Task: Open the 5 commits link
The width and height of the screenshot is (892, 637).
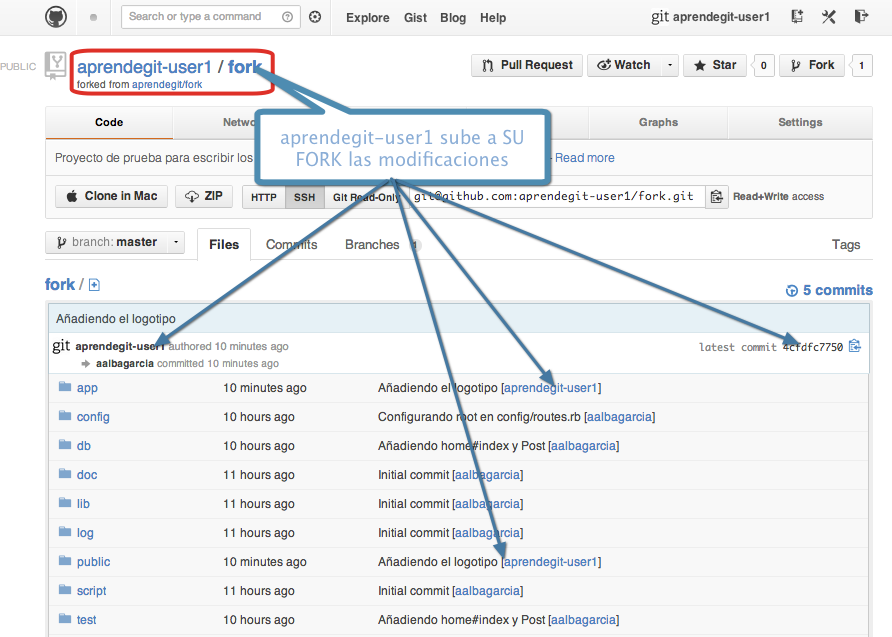Action: 829,290
